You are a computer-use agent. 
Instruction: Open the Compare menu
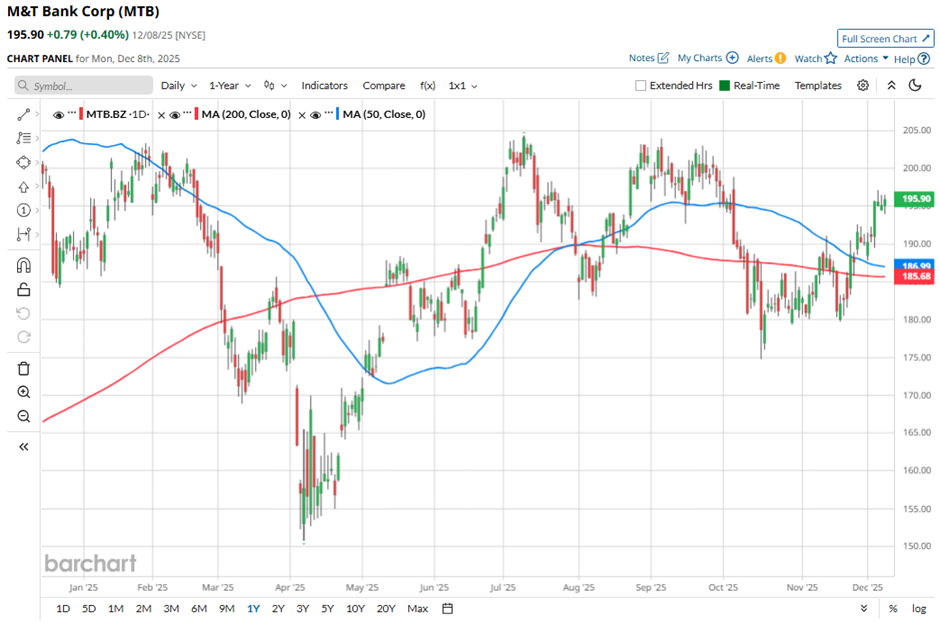[x=384, y=86]
